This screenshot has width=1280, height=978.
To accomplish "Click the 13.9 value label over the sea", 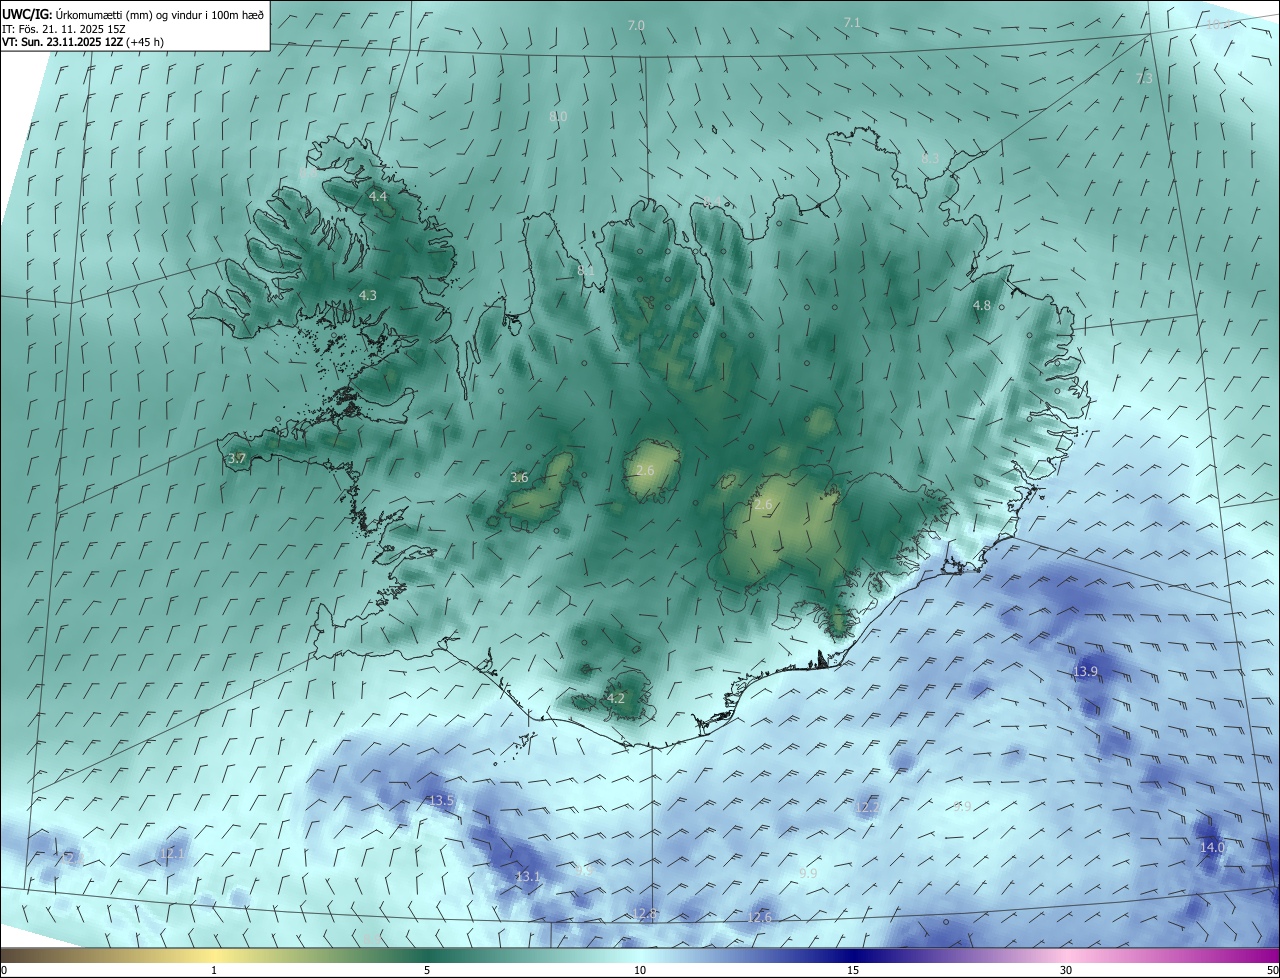I will click(x=1085, y=671).
